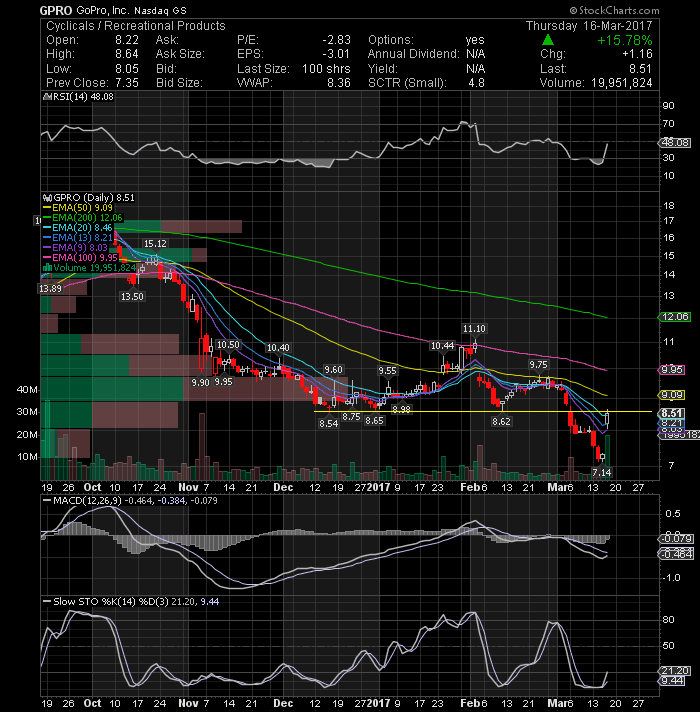Click the -0.464 MACD value tag
The height and width of the screenshot is (712, 700).
pos(675,554)
